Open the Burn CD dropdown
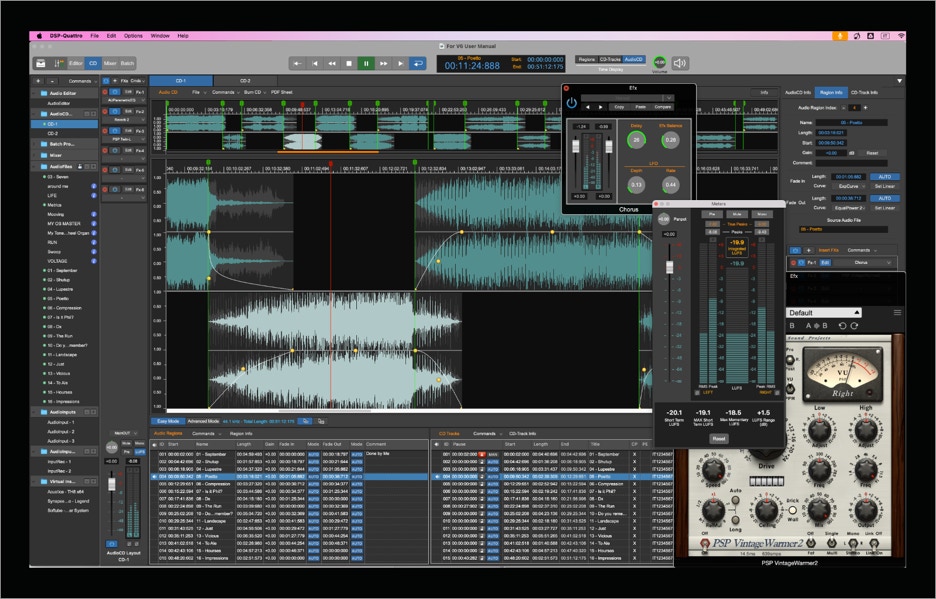The height and width of the screenshot is (599, 936). click(x=254, y=92)
